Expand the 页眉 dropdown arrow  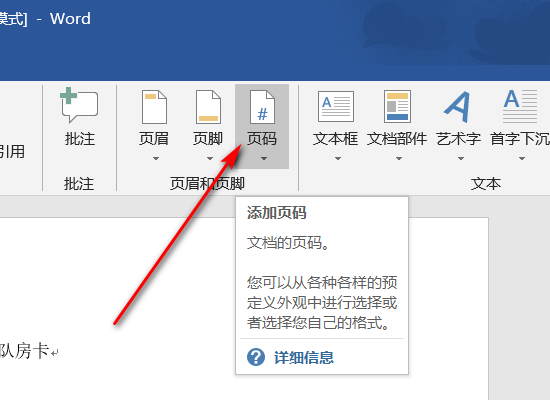[x=156, y=159]
